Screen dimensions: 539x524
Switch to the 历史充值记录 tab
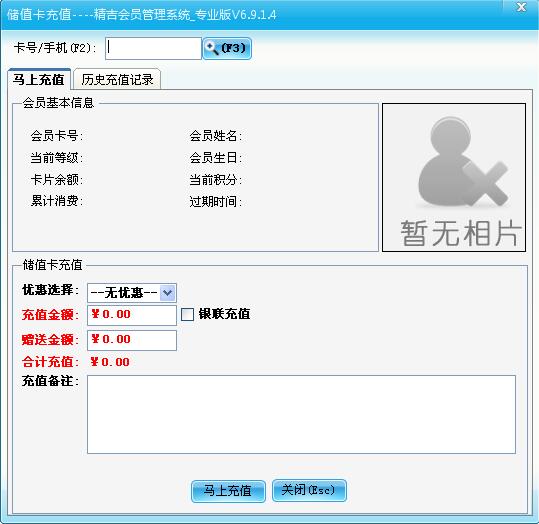click(x=117, y=79)
